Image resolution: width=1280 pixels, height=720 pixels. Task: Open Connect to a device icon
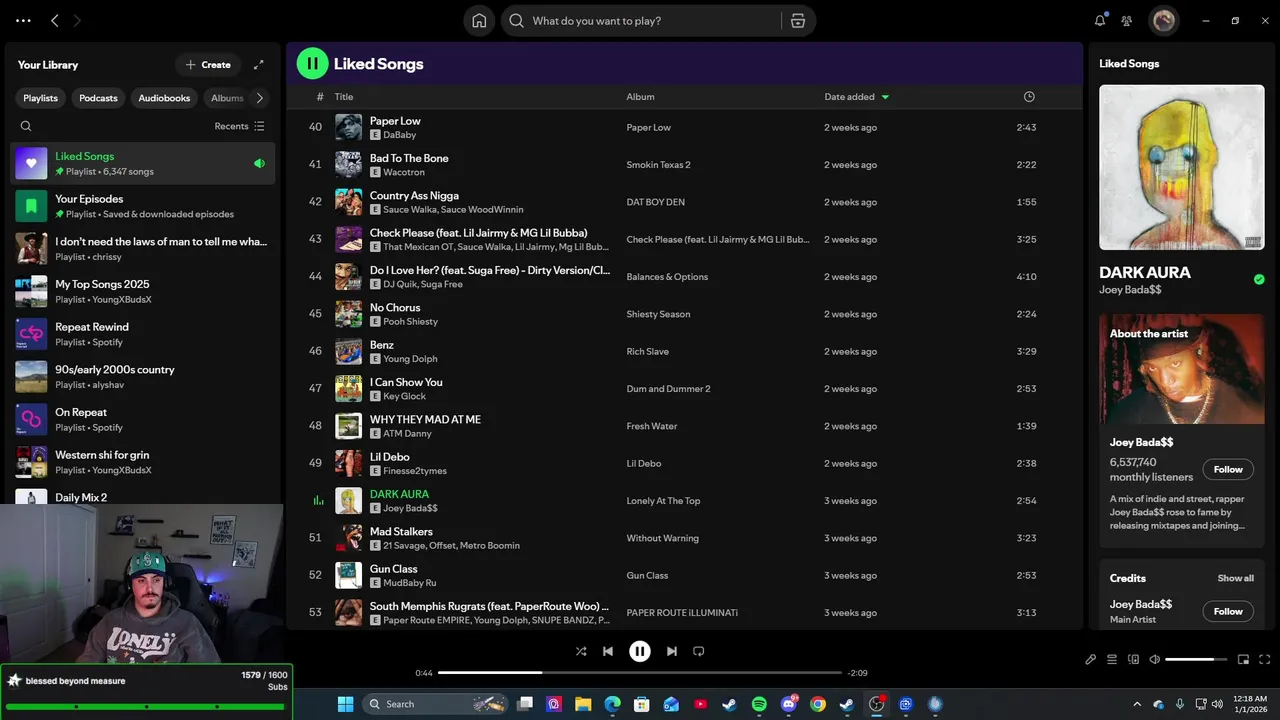[x=1133, y=659]
